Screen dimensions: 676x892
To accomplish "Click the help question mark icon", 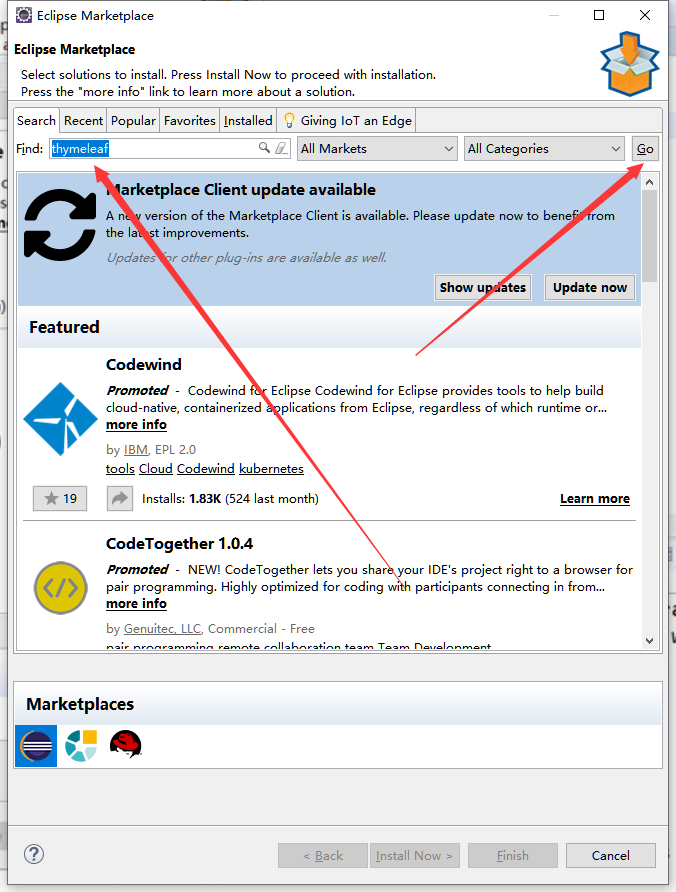I will tap(34, 854).
